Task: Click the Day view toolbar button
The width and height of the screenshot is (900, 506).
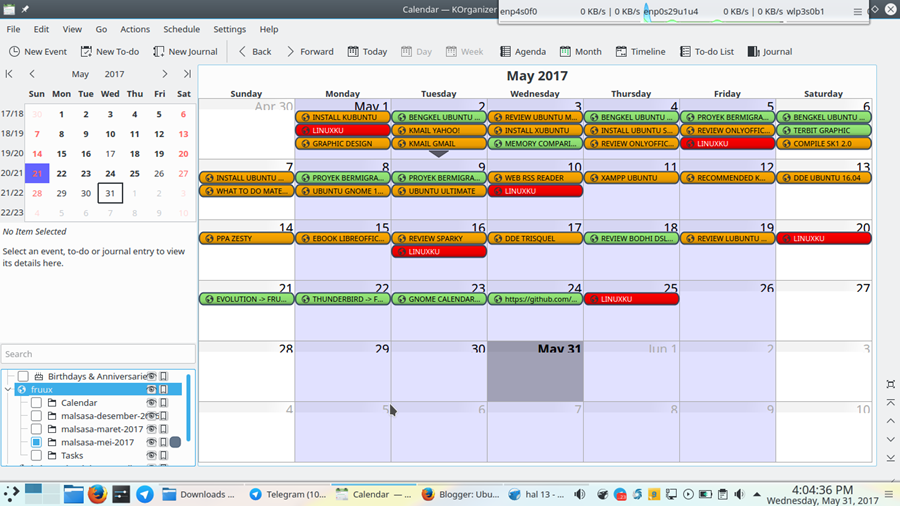Action: (416, 52)
